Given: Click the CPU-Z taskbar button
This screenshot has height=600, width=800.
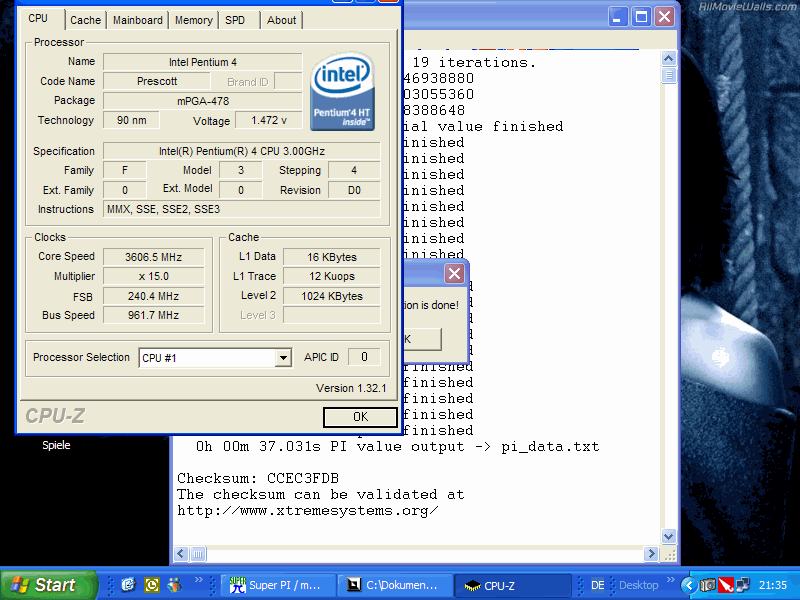Looking at the screenshot, I should click(x=512, y=585).
